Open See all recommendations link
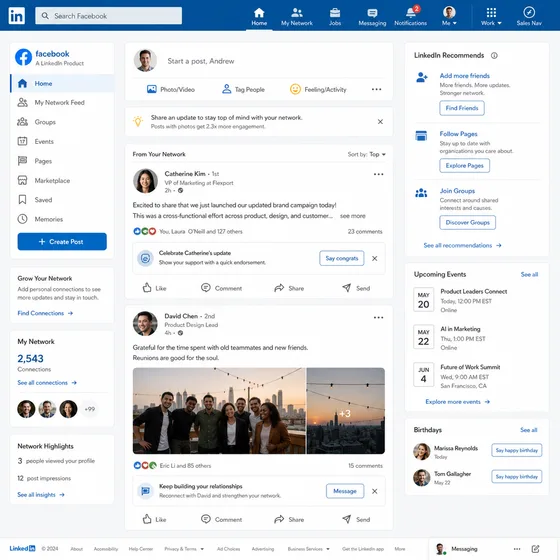This screenshot has height=560, width=560. tap(462, 245)
